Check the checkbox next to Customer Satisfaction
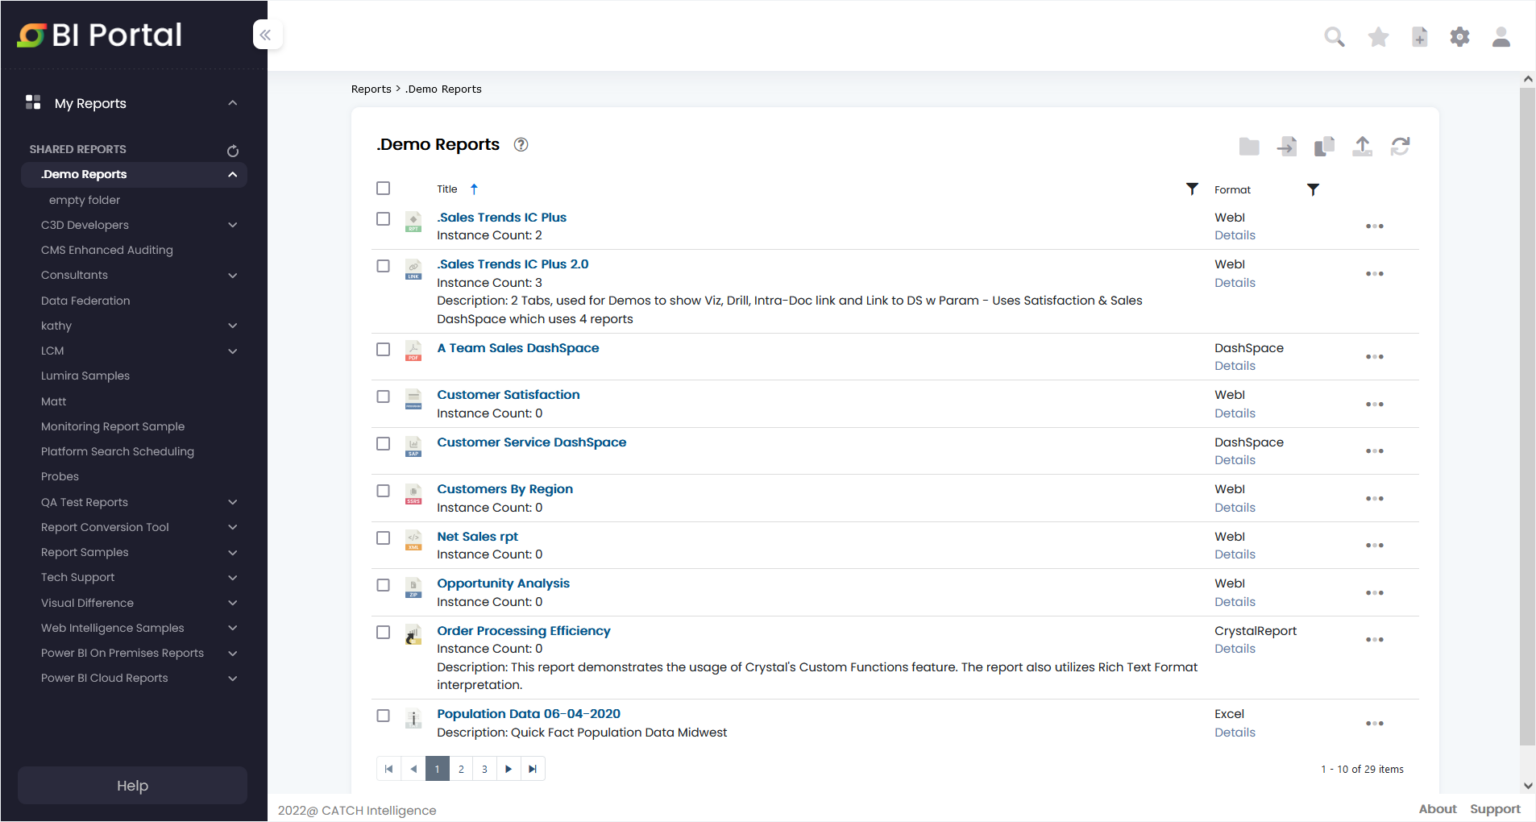The height and width of the screenshot is (822, 1536). point(383,396)
